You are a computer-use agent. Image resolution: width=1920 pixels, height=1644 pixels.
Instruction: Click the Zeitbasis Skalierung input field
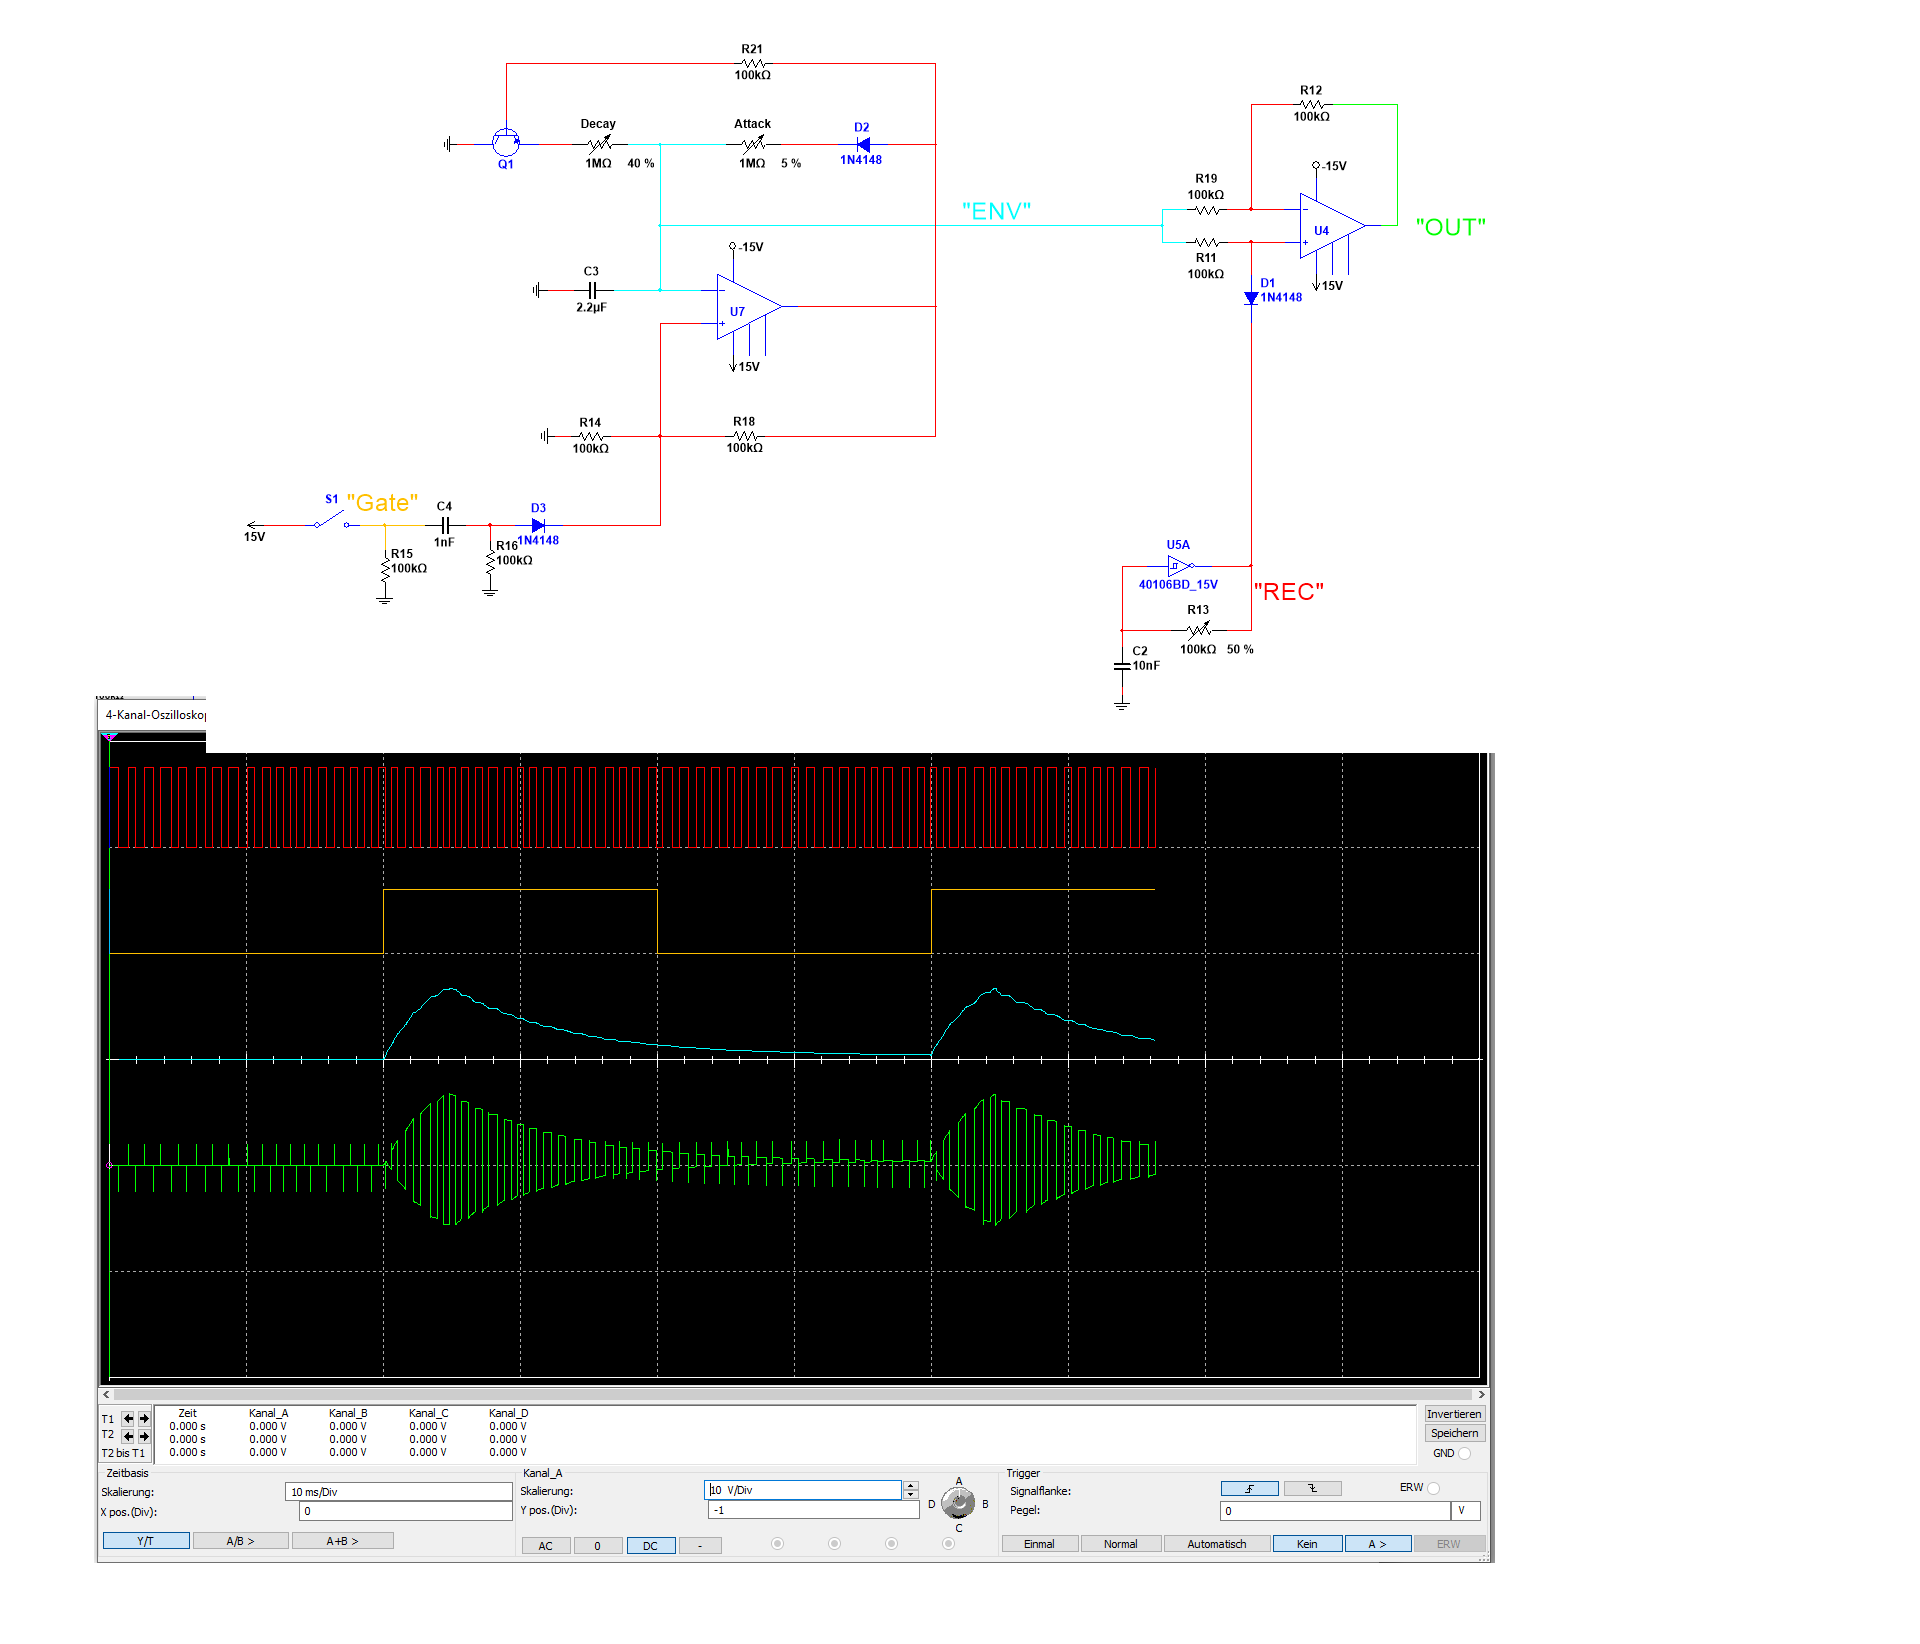[398, 1492]
